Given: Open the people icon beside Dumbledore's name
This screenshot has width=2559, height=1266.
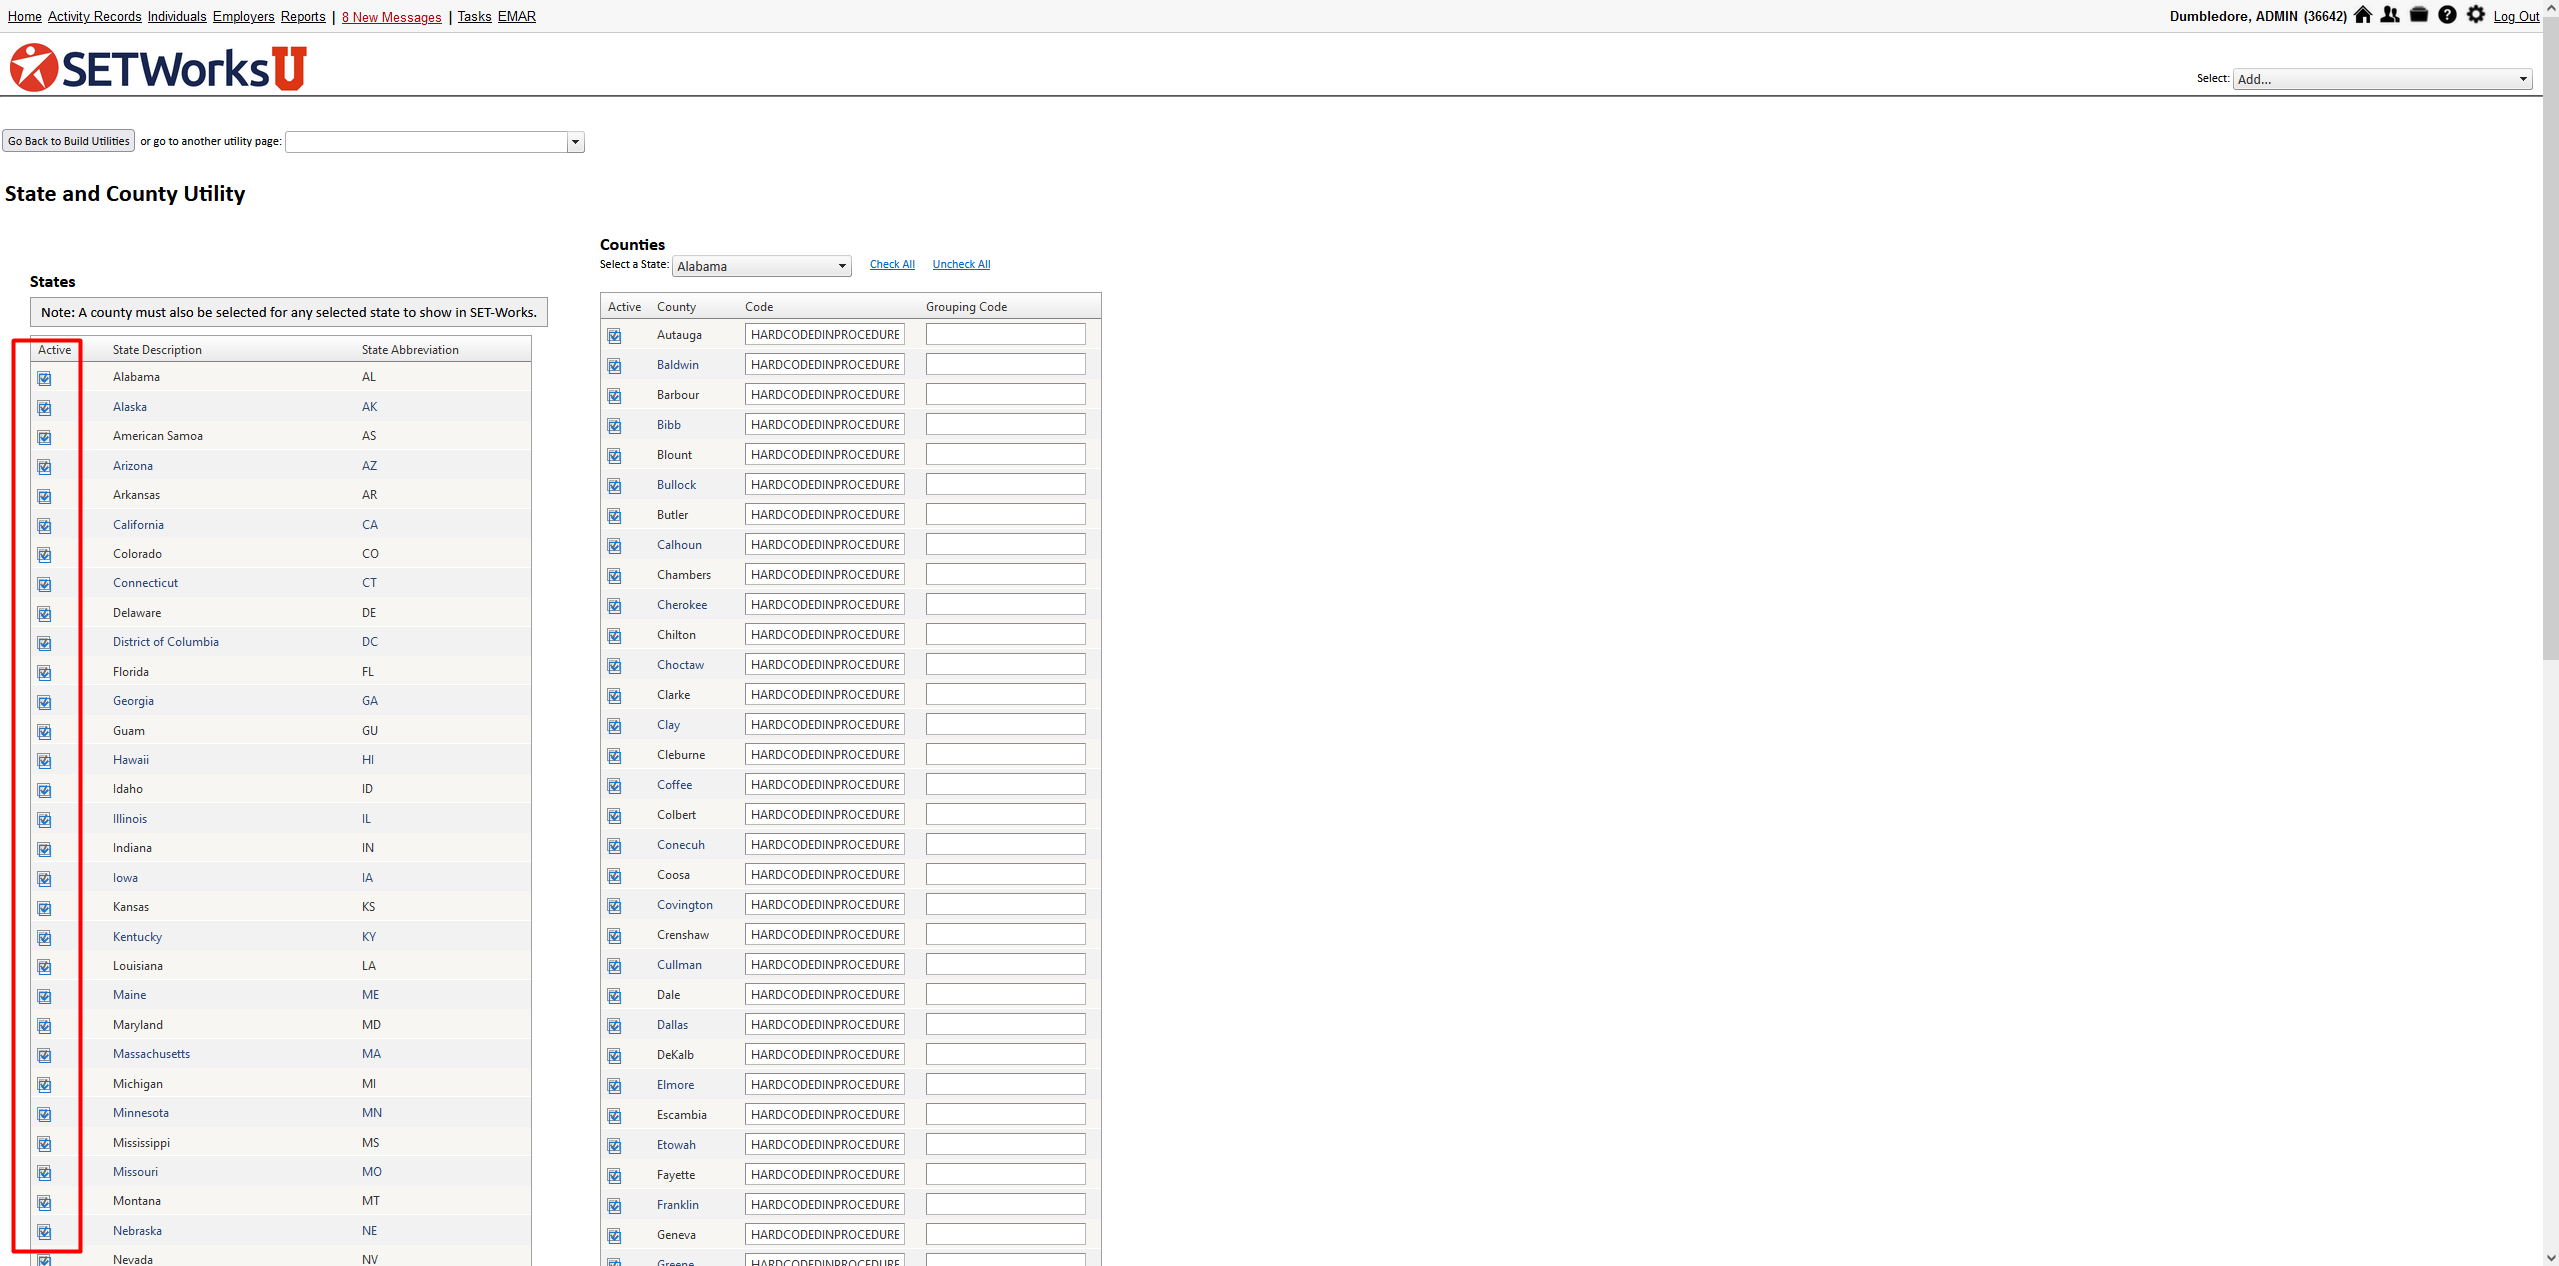Looking at the screenshot, I should (2390, 15).
